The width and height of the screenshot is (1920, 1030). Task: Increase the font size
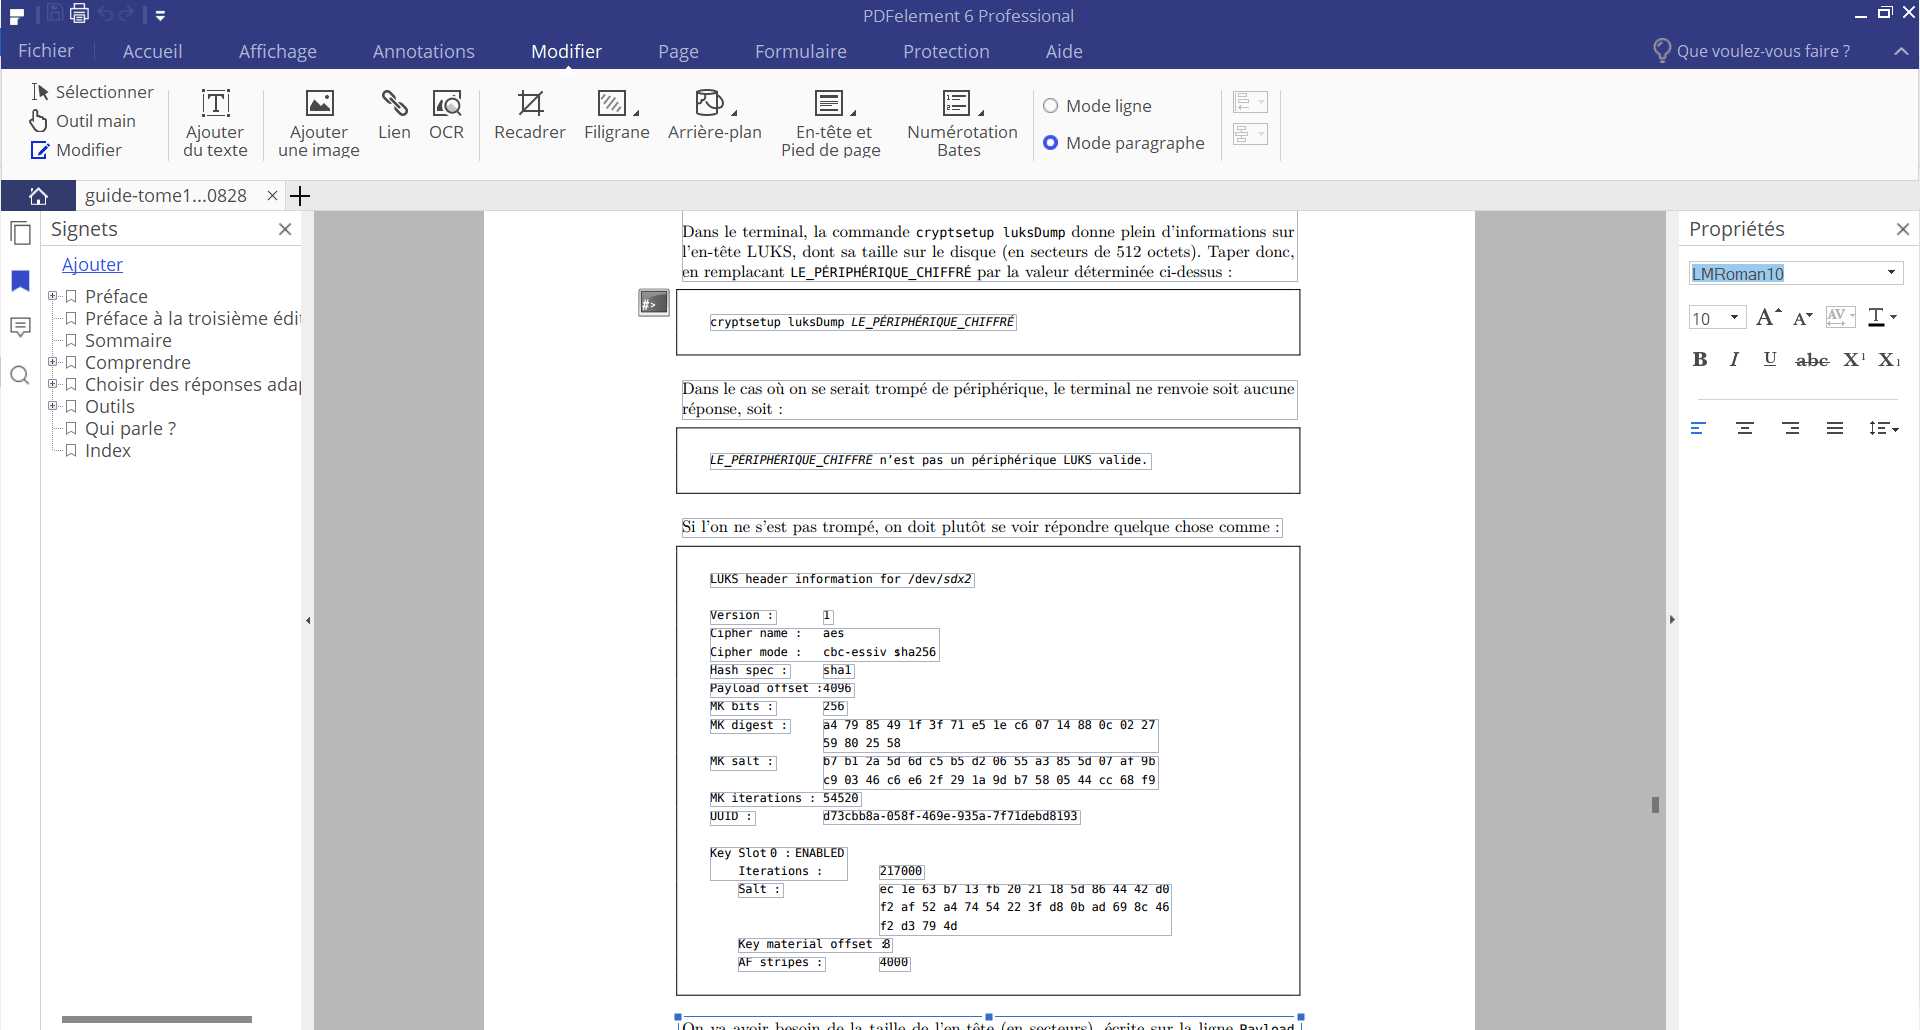point(1768,317)
